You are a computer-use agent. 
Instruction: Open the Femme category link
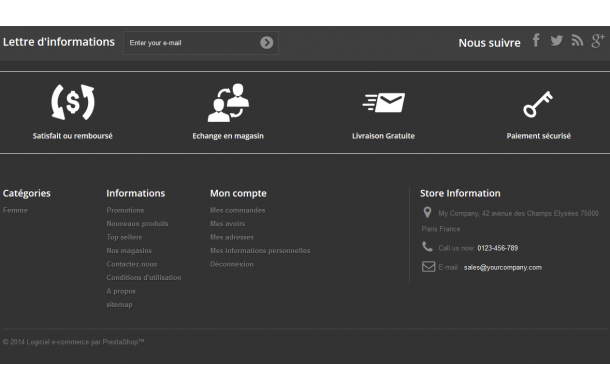pyautogui.click(x=15, y=210)
